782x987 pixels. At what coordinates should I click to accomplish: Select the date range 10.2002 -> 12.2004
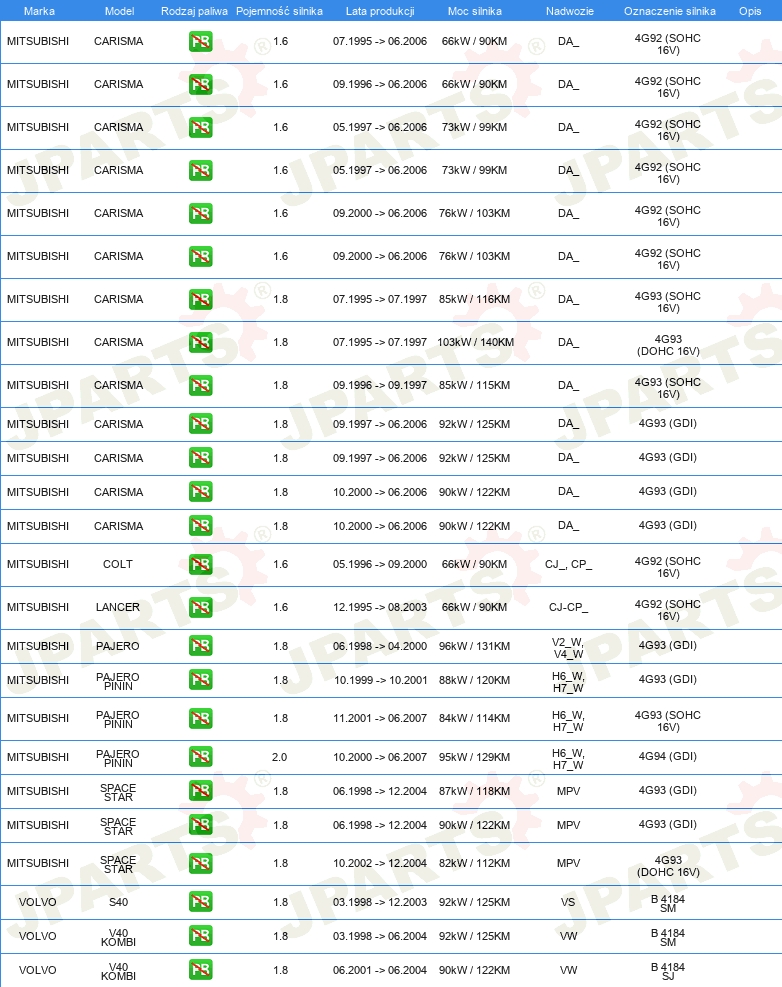(x=380, y=863)
